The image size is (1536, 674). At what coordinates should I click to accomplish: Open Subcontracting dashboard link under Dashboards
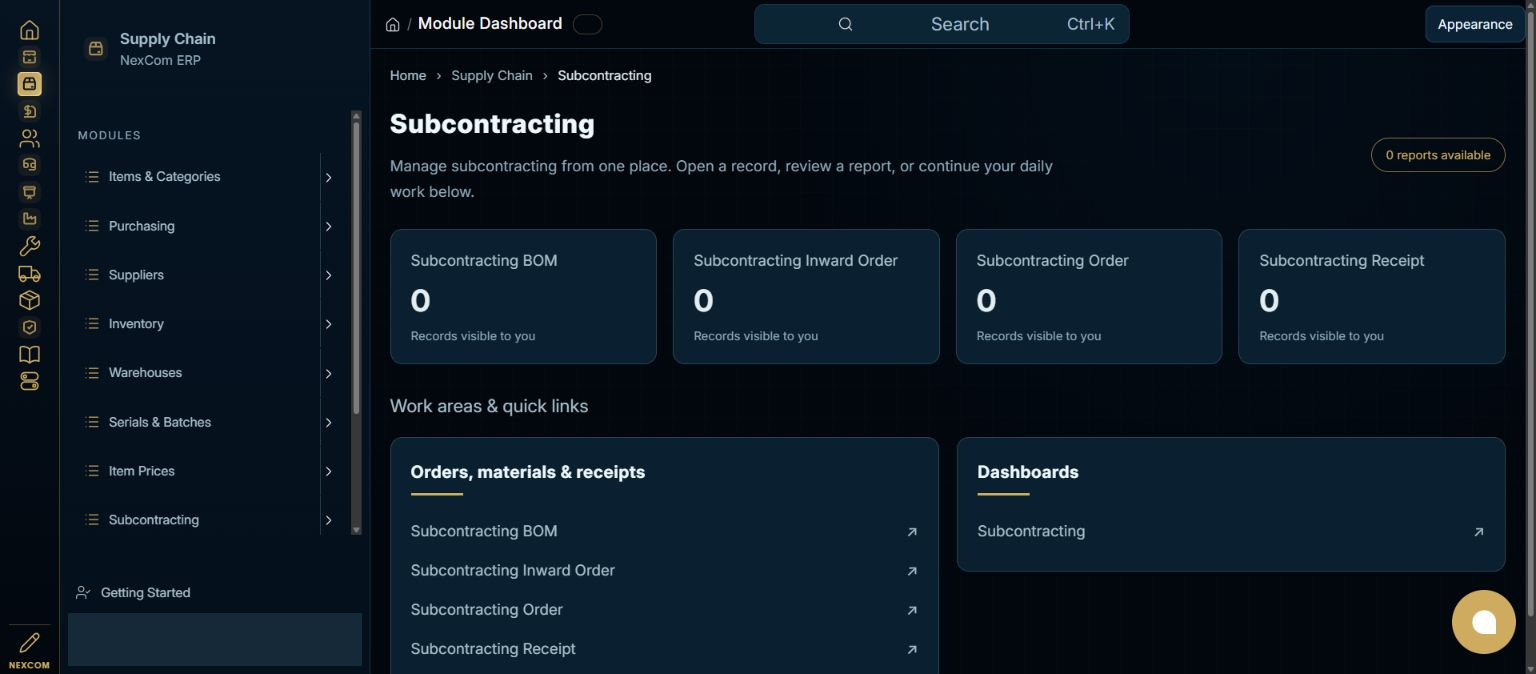pos(1231,532)
